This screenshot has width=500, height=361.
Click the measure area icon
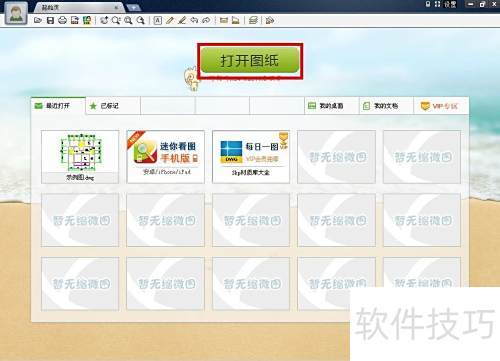point(236,21)
